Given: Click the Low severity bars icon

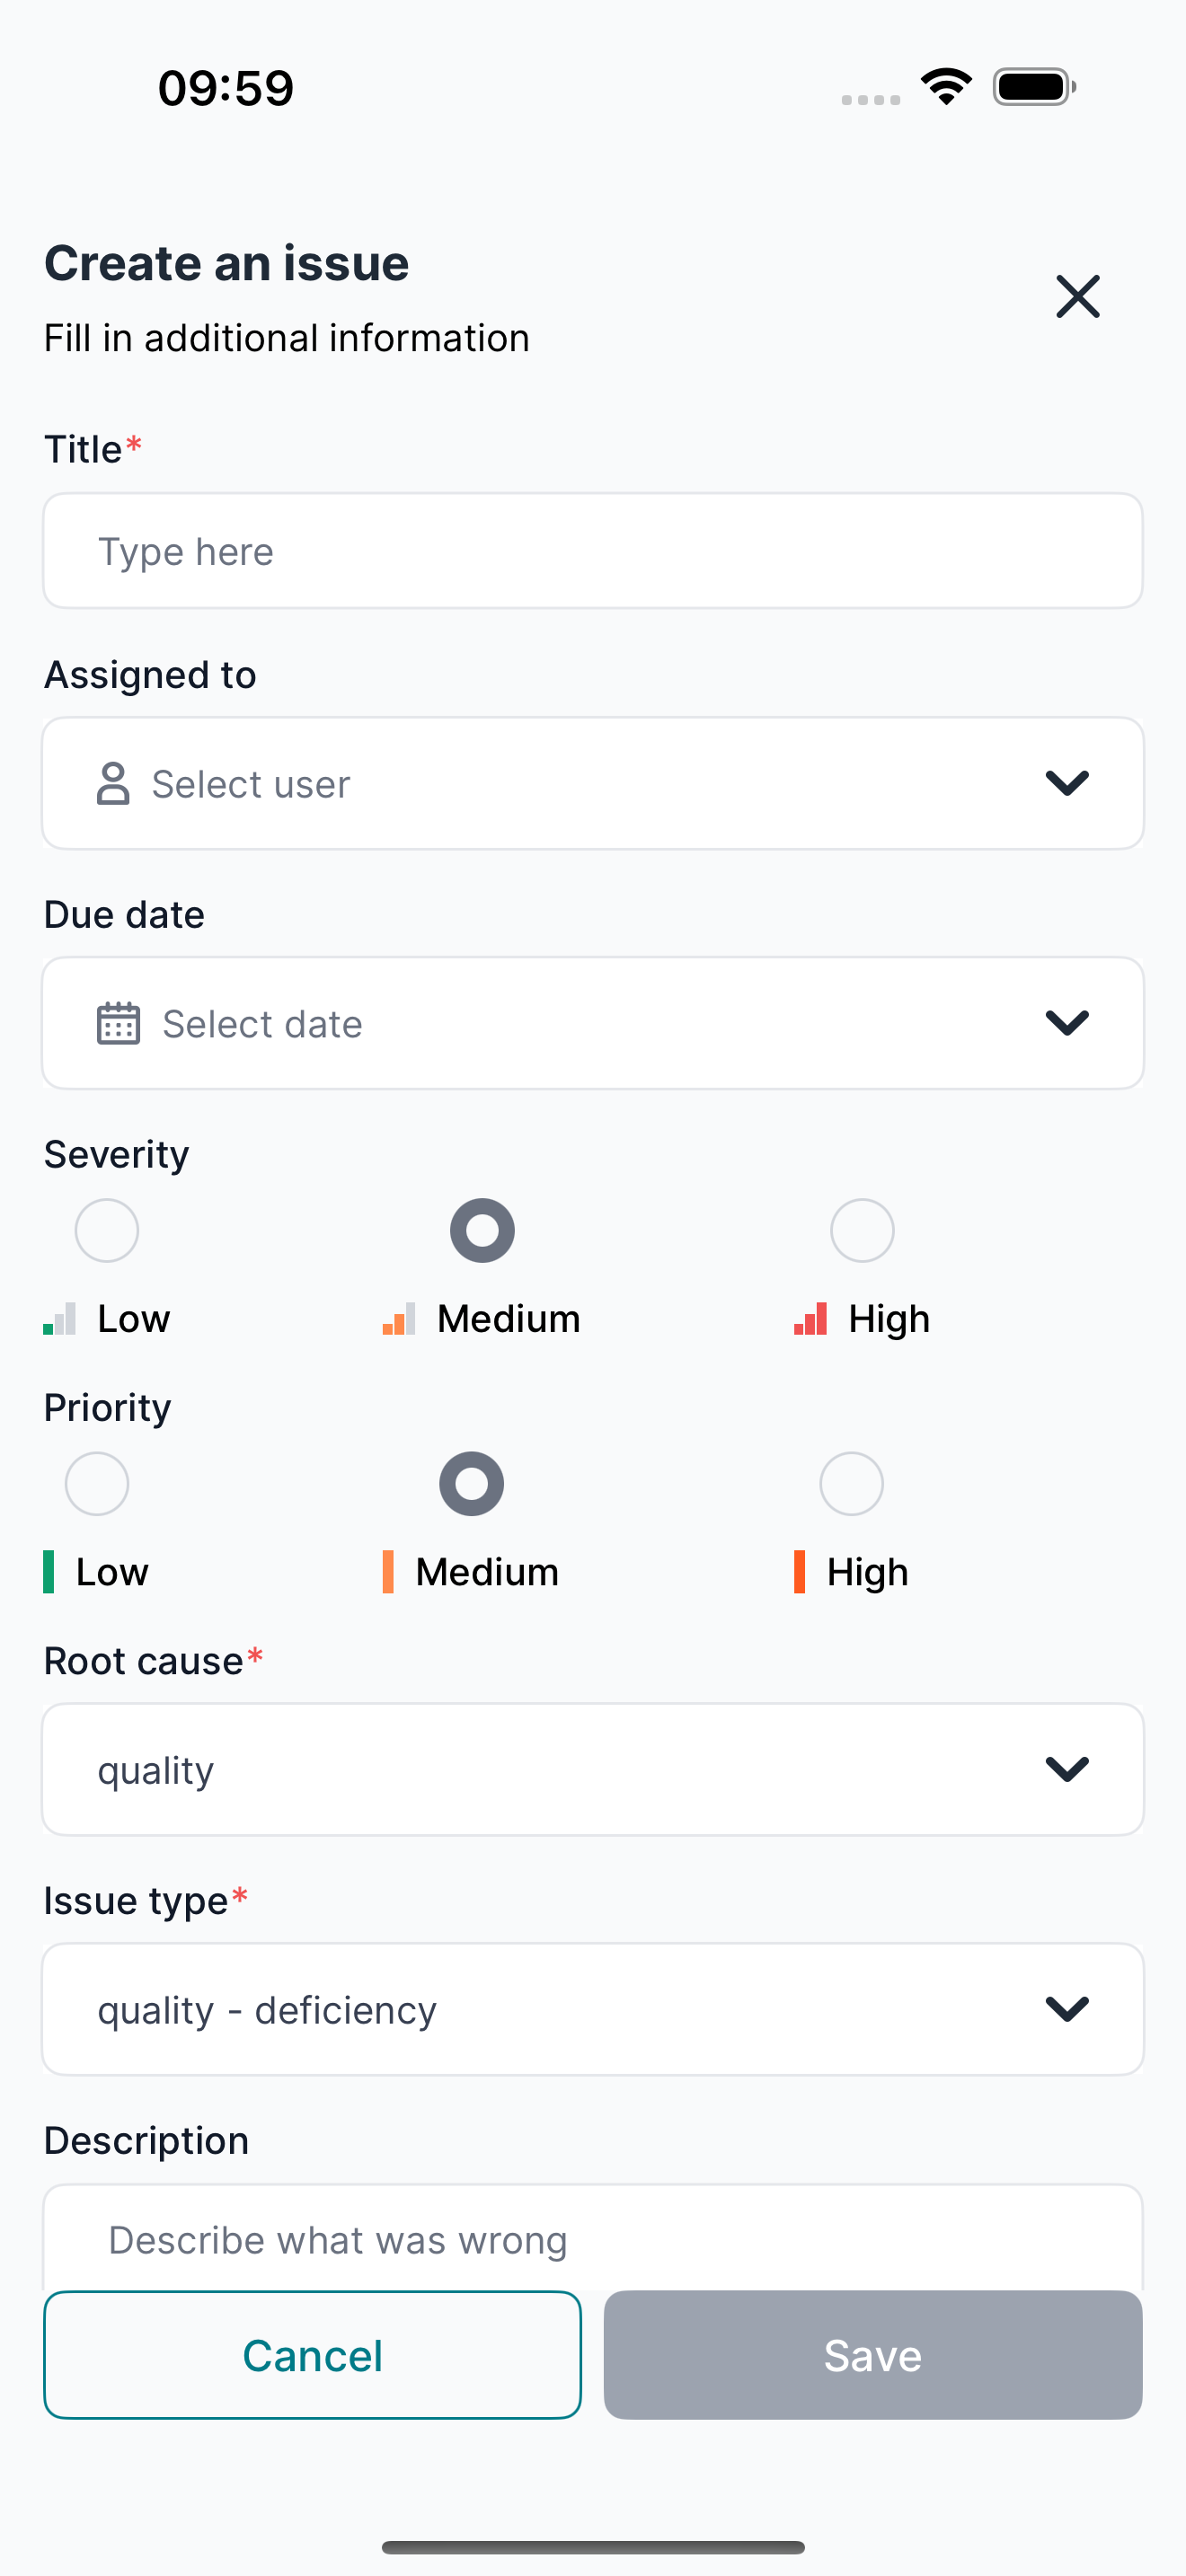Looking at the screenshot, I should tap(60, 1318).
